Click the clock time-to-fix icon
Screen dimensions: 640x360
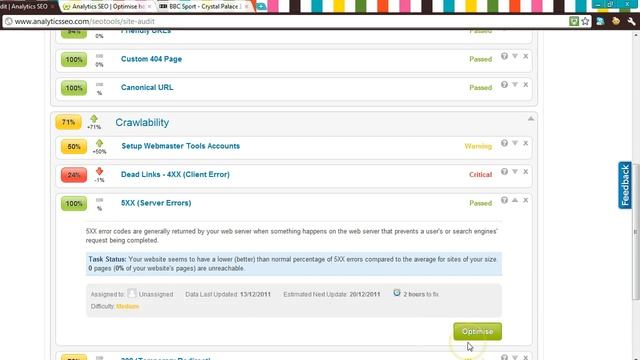coord(397,293)
